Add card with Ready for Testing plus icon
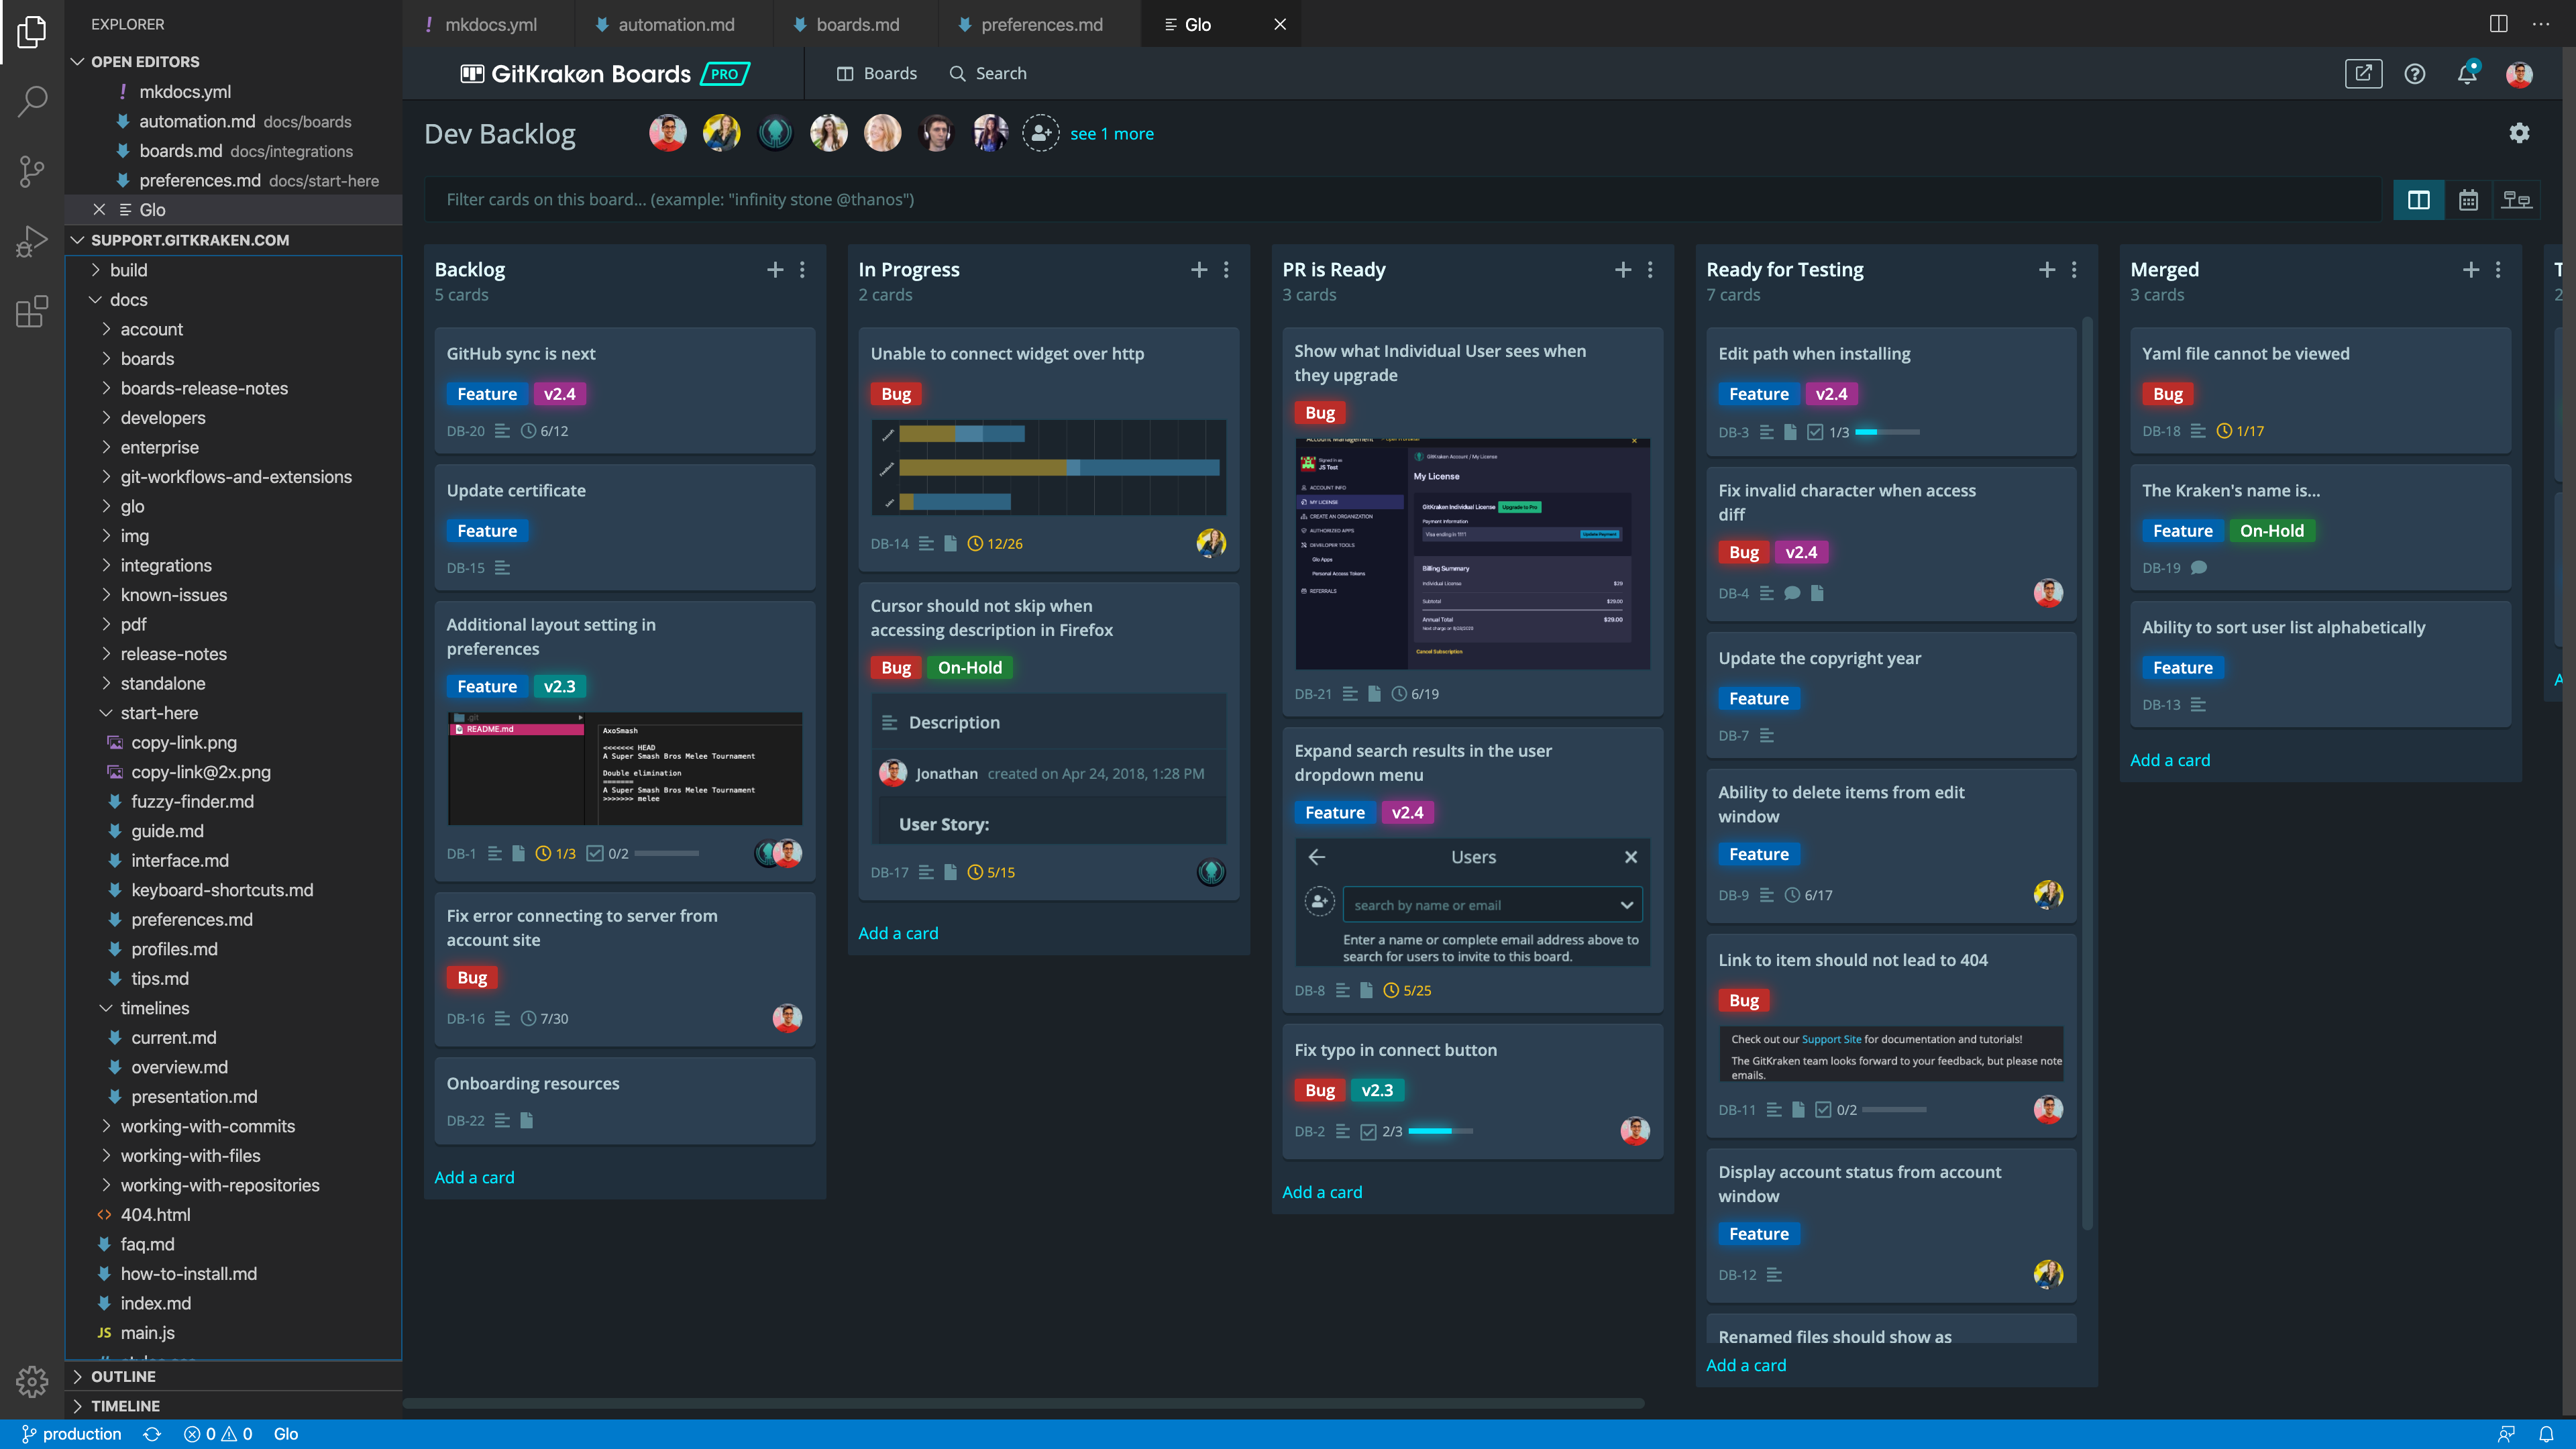 point(2047,270)
